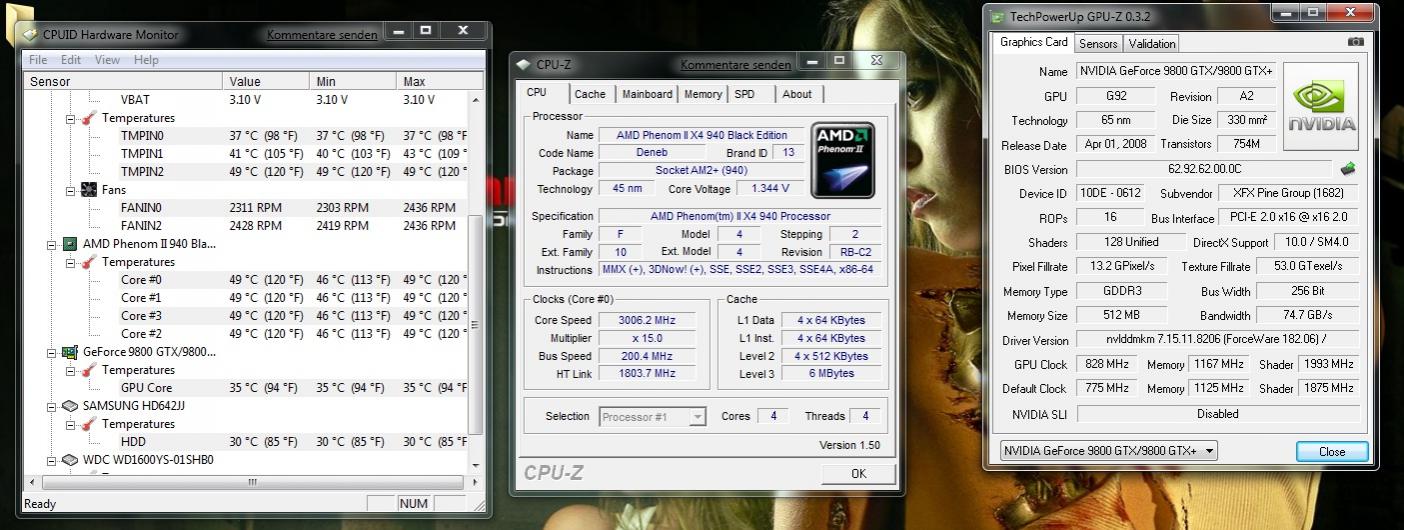Click the GPU Clock value 828 MHz
The width and height of the screenshot is (1404, 530).
(1105, 364)
